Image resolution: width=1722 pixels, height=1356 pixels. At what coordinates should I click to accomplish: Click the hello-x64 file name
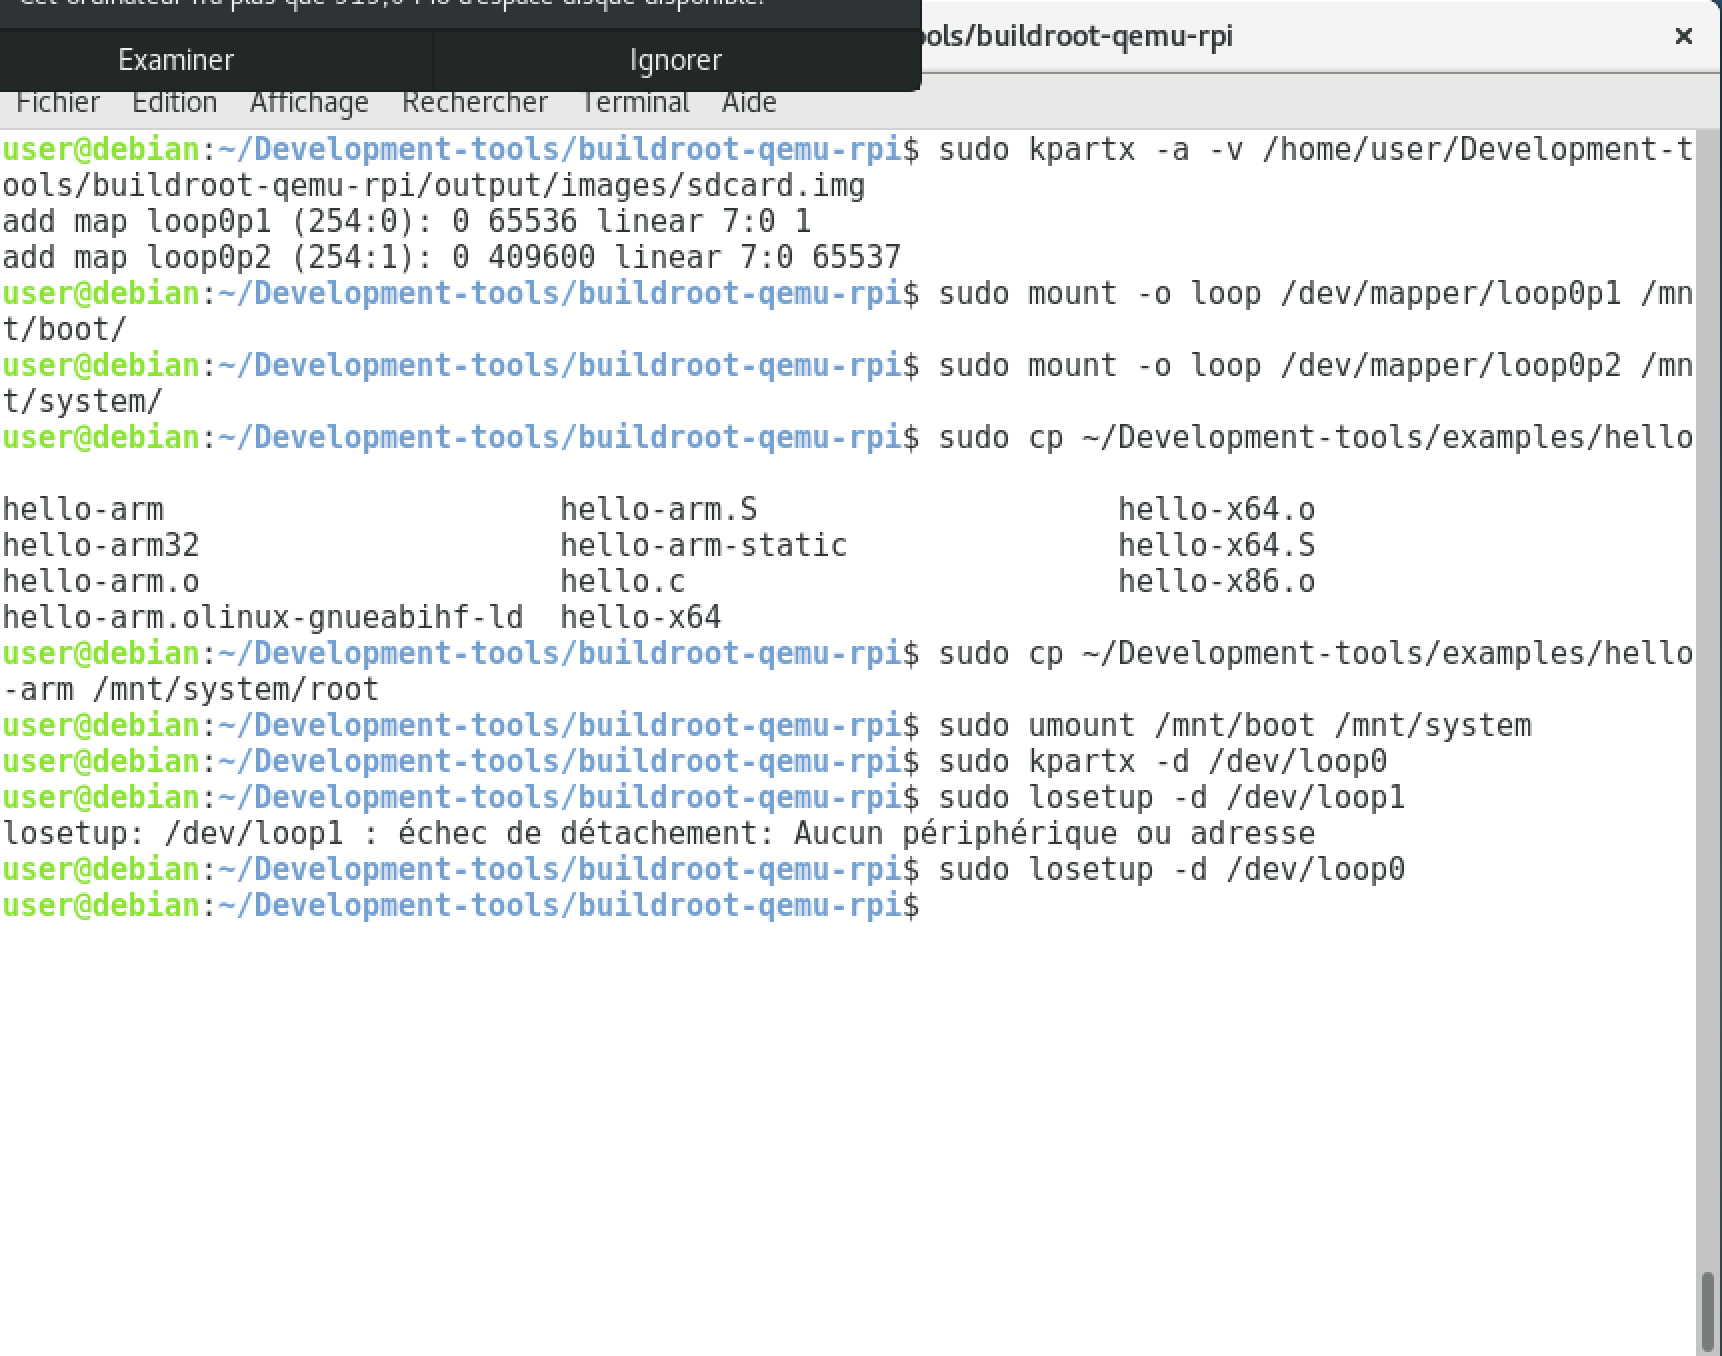tap(641, 617)
